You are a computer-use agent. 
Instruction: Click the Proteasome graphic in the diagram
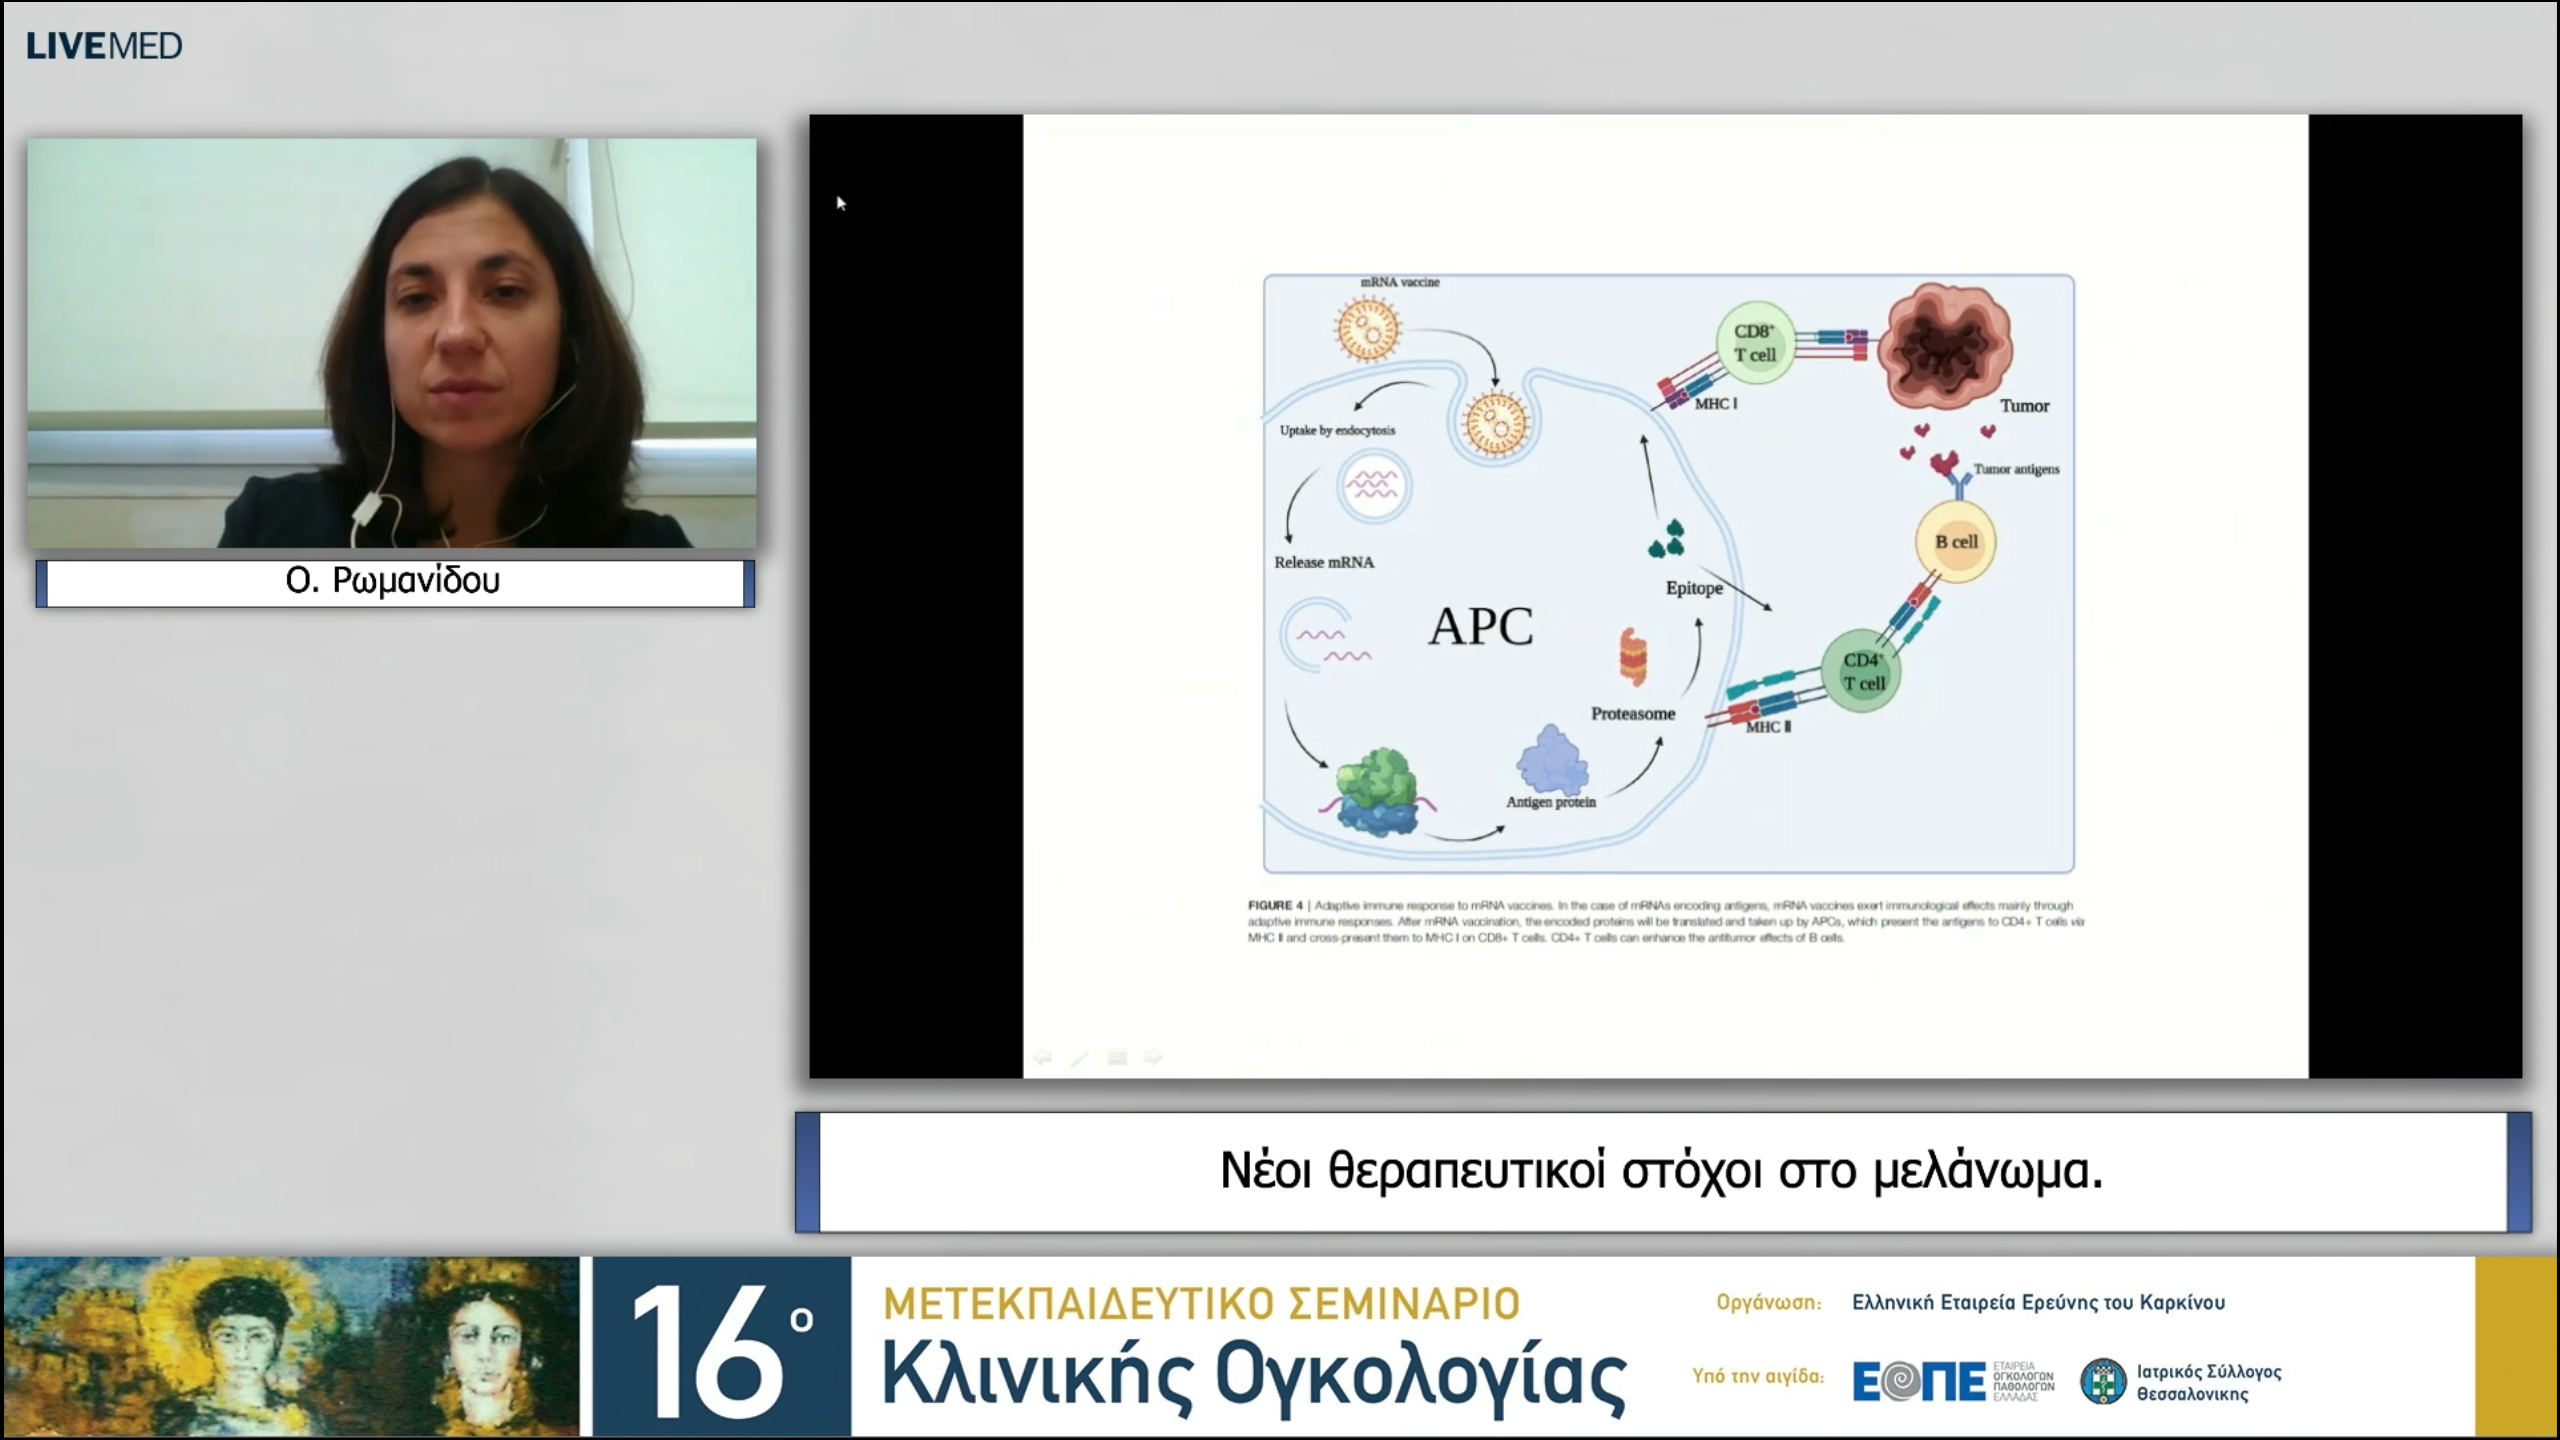click(1633, 658)
